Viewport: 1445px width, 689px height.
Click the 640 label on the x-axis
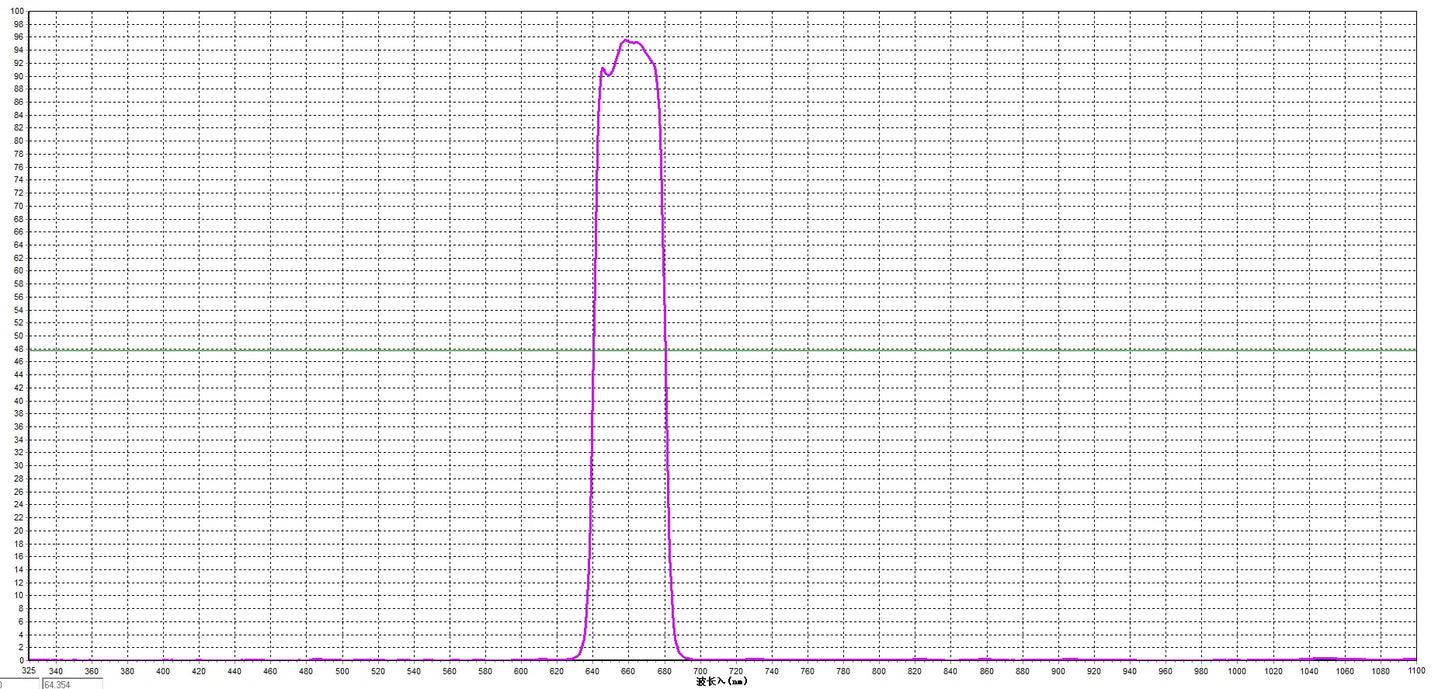coord(592,671)
